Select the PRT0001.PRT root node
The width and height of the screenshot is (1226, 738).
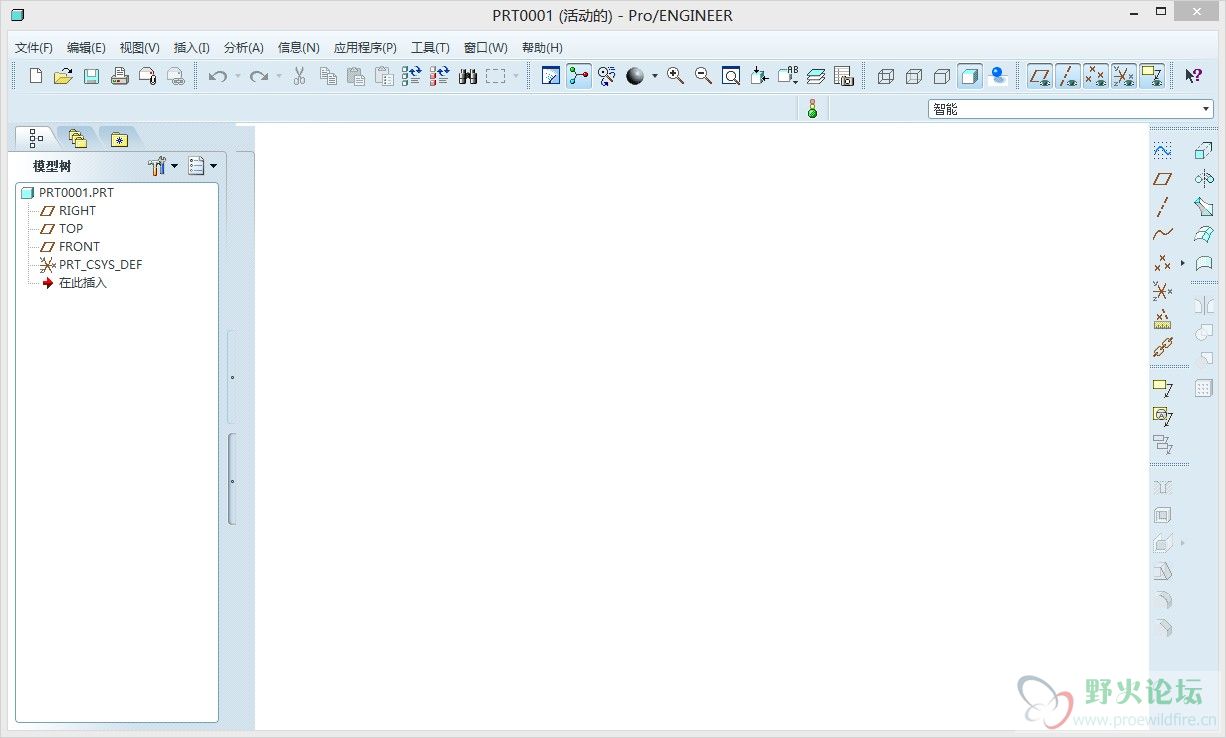67,193
